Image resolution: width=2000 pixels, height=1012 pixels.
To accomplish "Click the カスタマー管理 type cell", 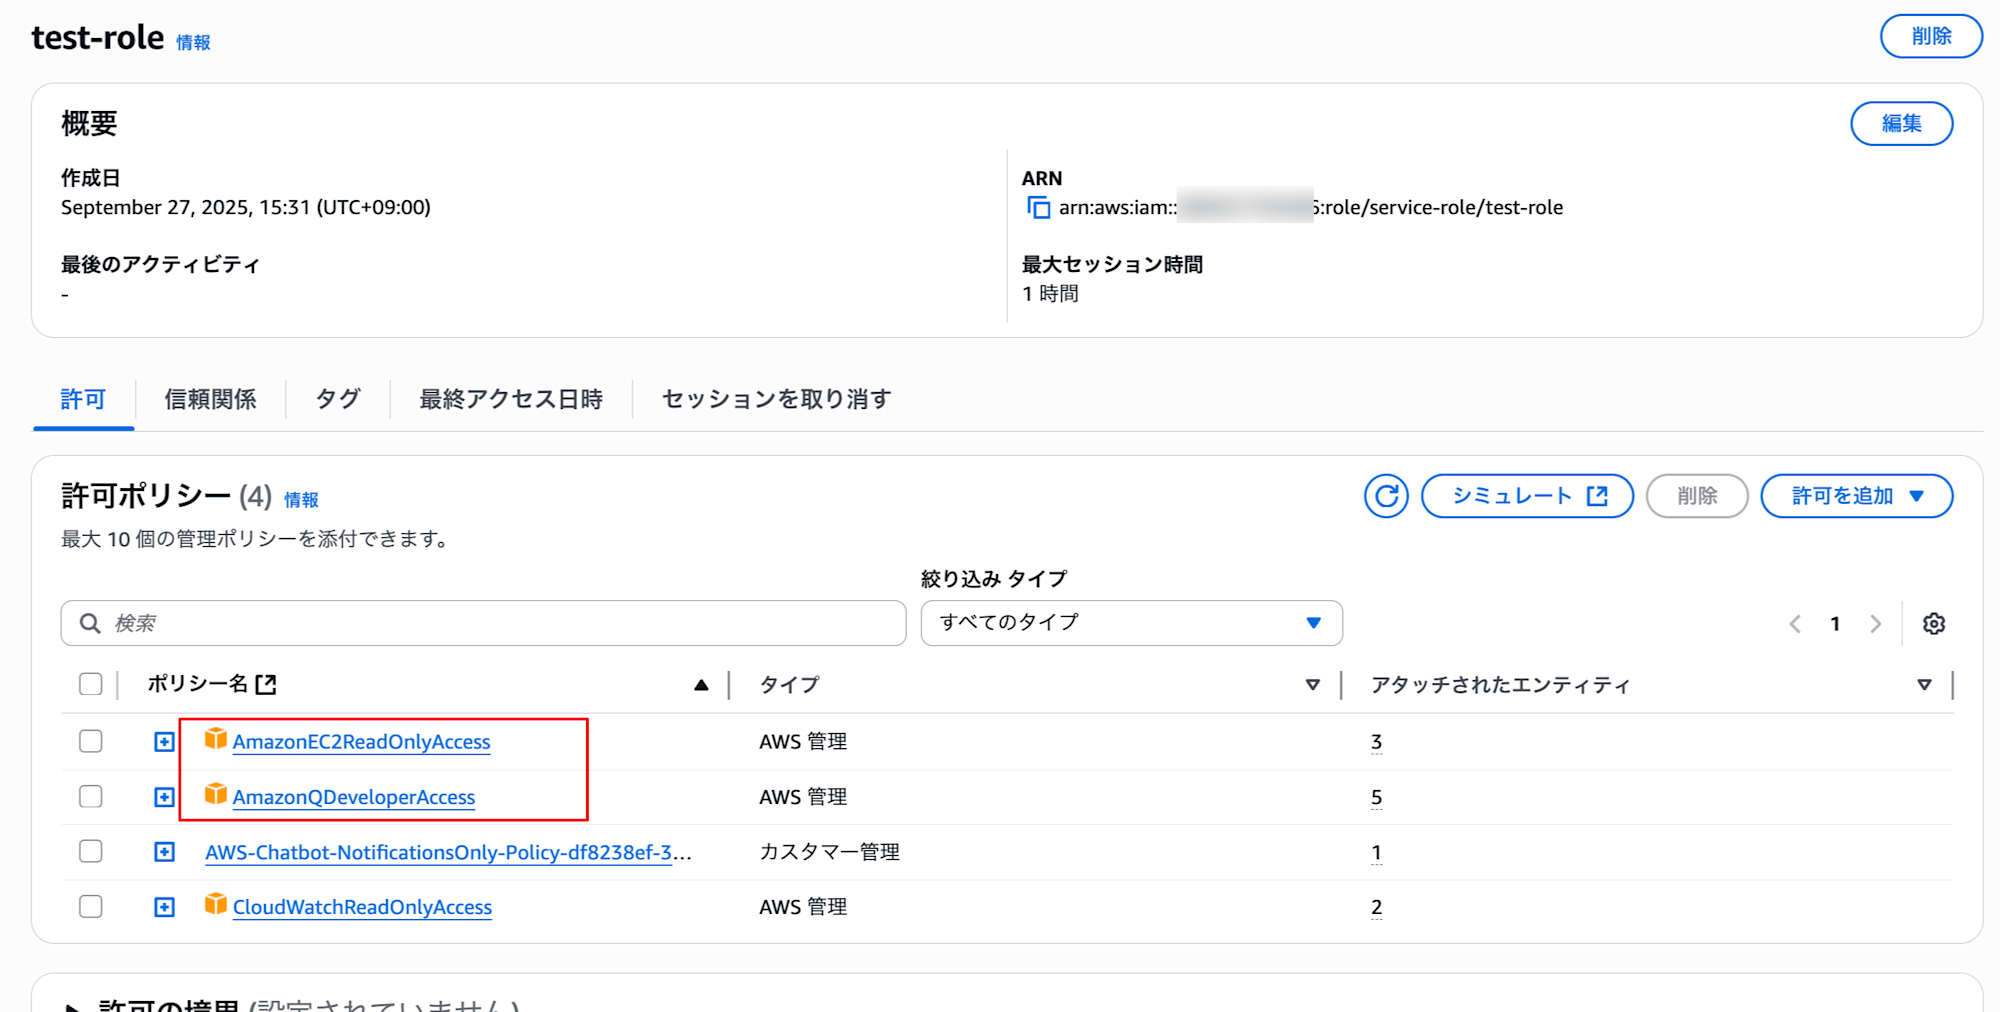I will coord(829,852).
